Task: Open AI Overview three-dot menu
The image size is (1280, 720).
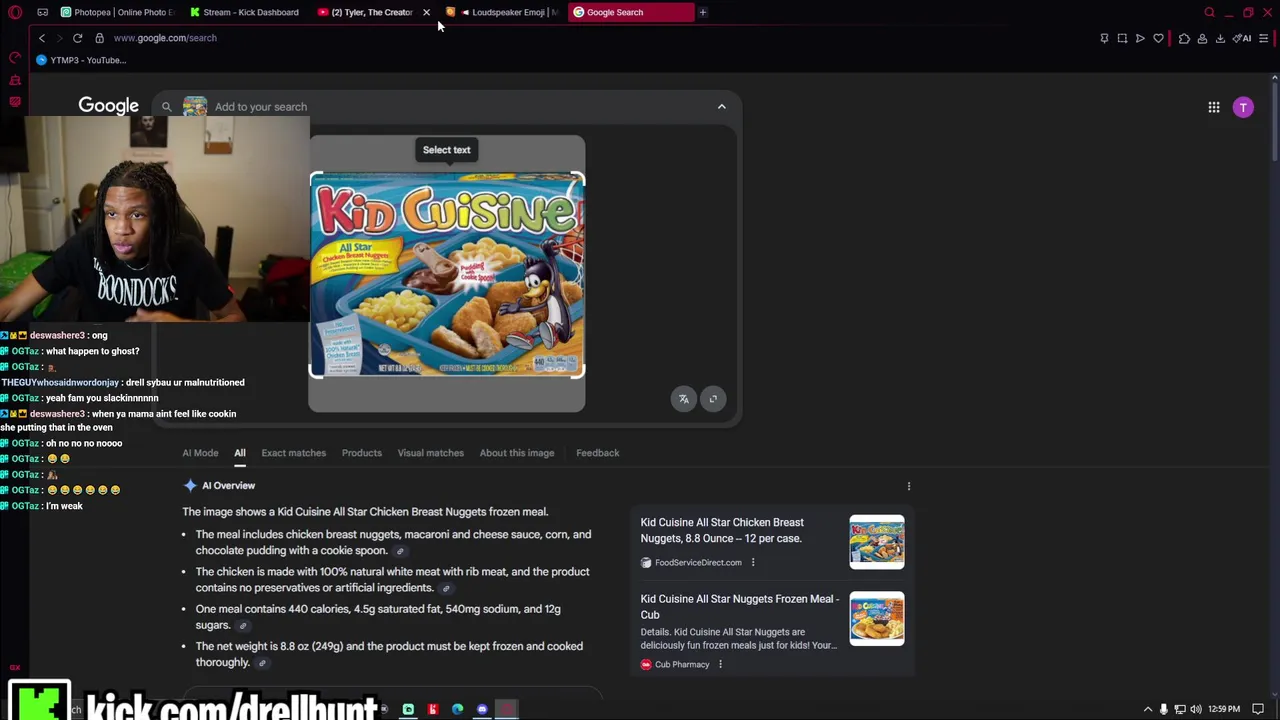Action: (909, 486)
